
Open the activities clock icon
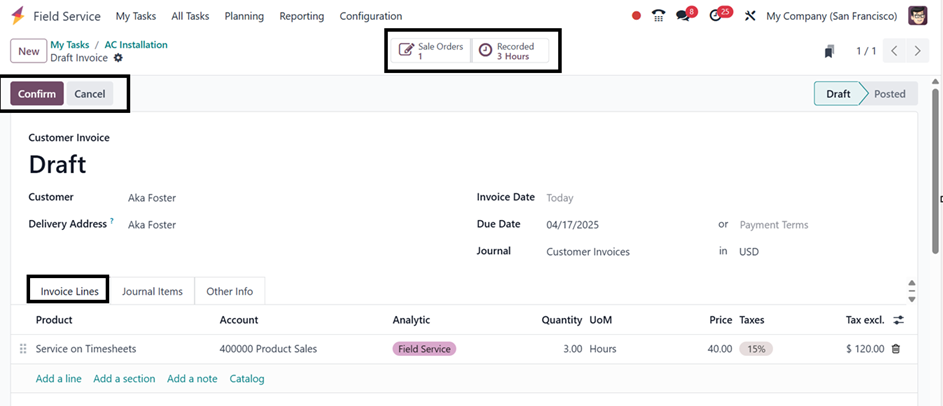click(x=715, y=16)
